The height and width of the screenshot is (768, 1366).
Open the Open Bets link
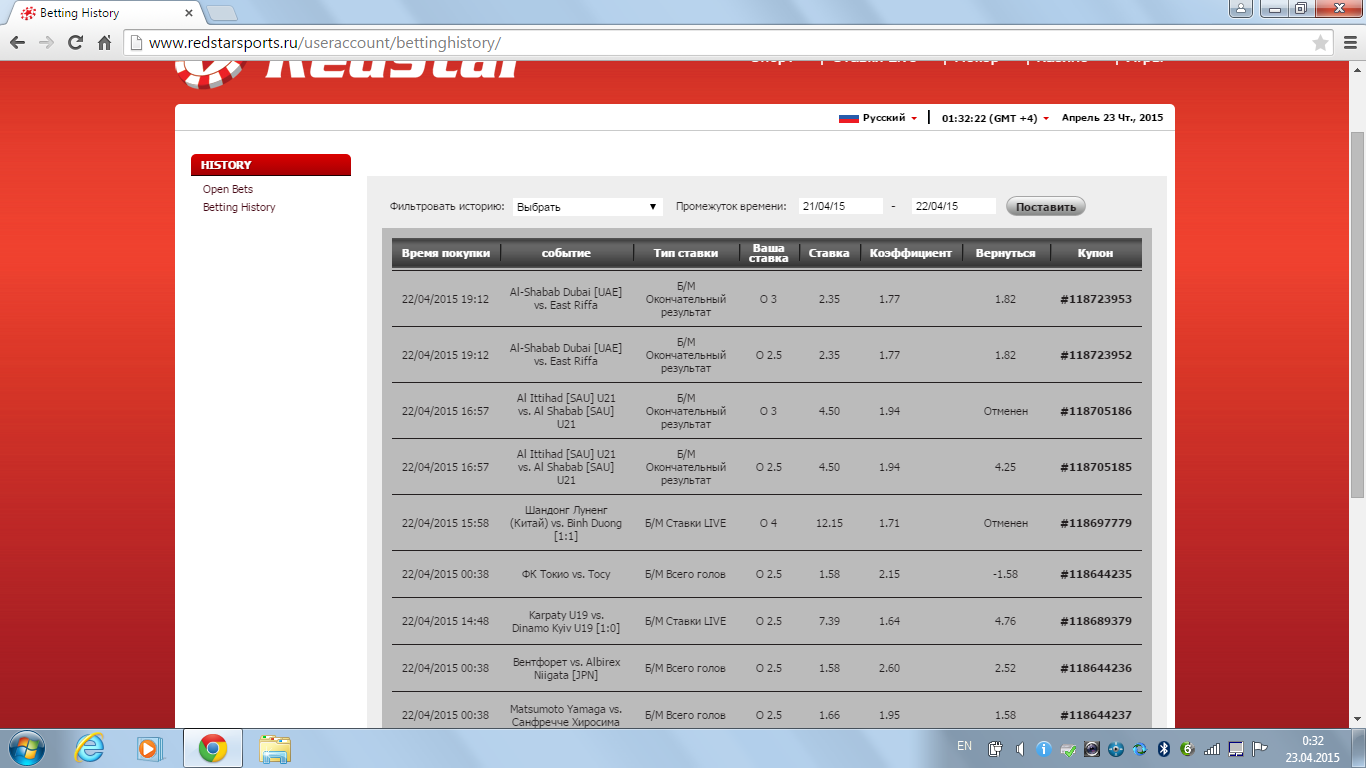click(x=228, y=189)
